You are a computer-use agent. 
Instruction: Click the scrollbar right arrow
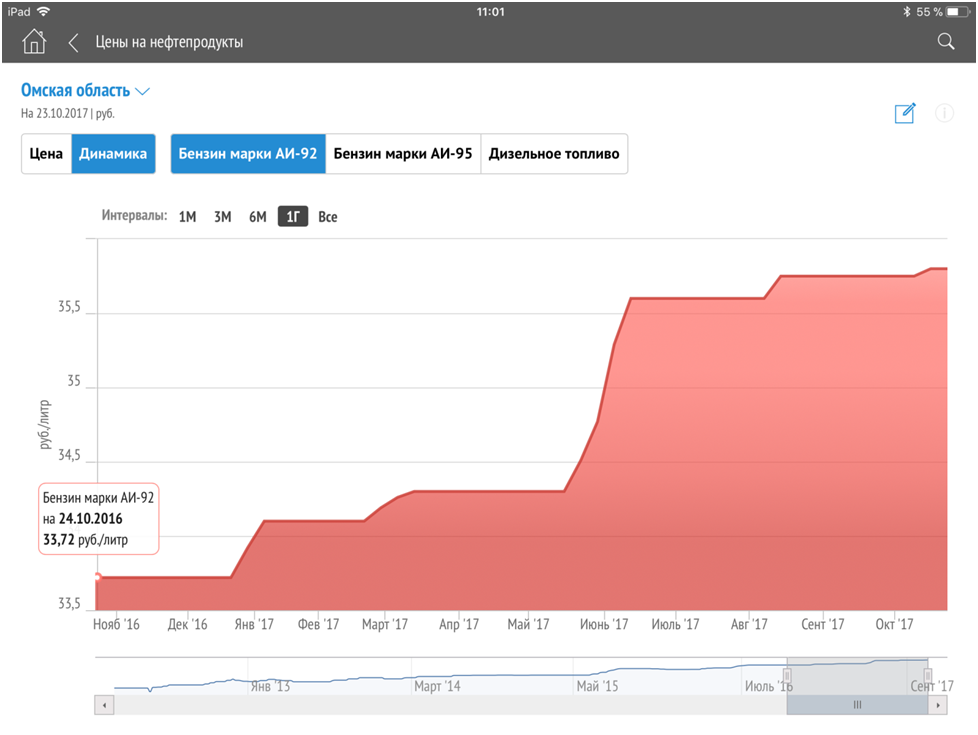point(938,705)
